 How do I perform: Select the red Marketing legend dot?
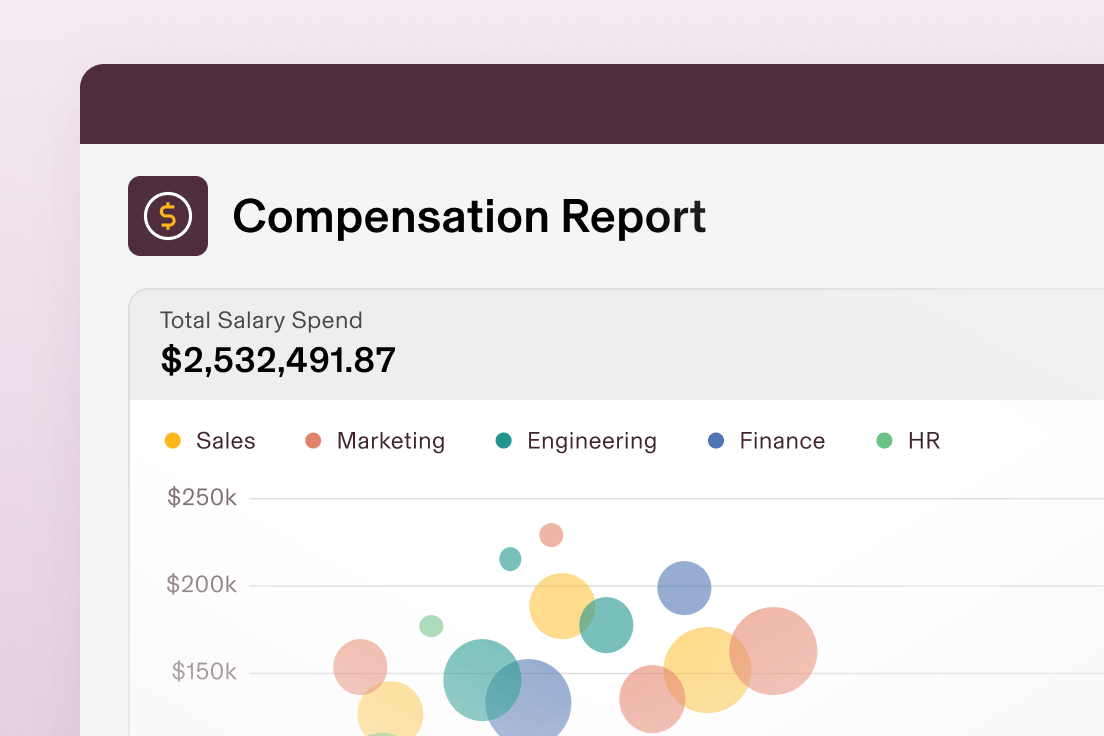[311, 440]
